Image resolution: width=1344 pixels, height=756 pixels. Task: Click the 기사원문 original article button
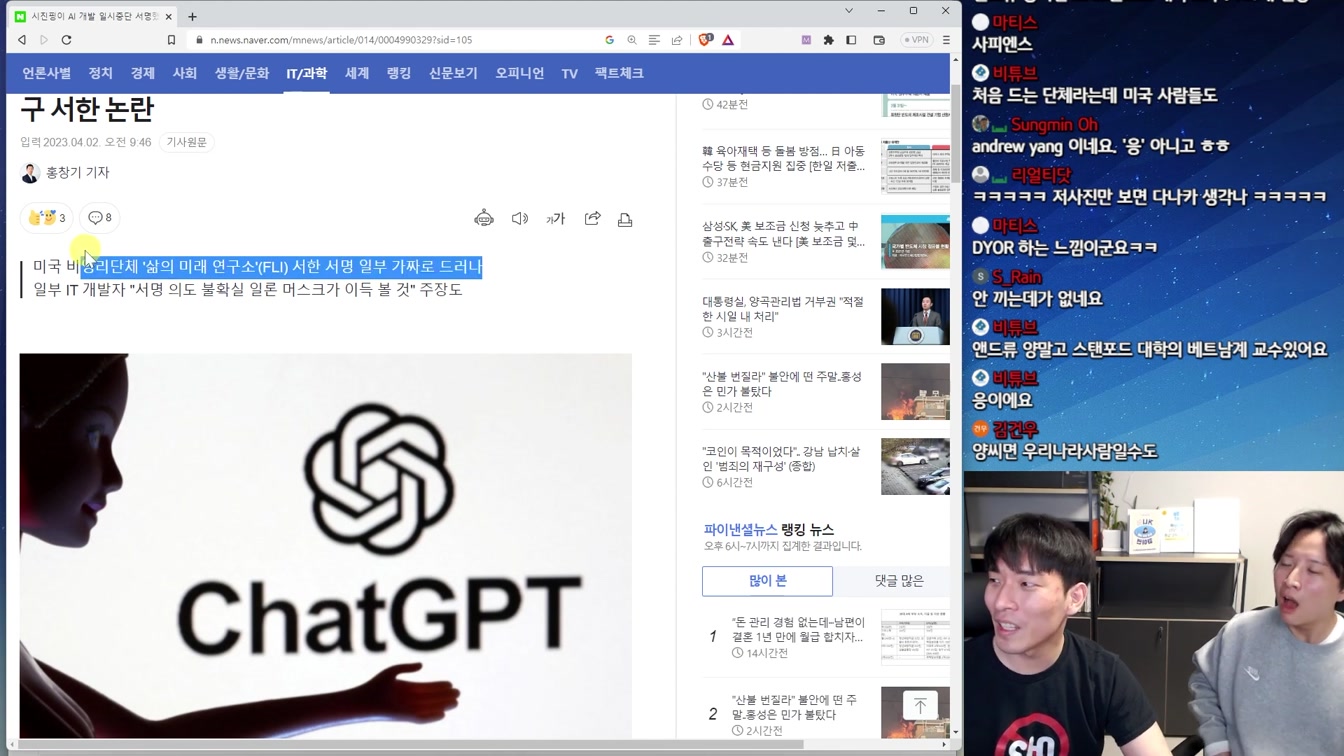(186, 142)
